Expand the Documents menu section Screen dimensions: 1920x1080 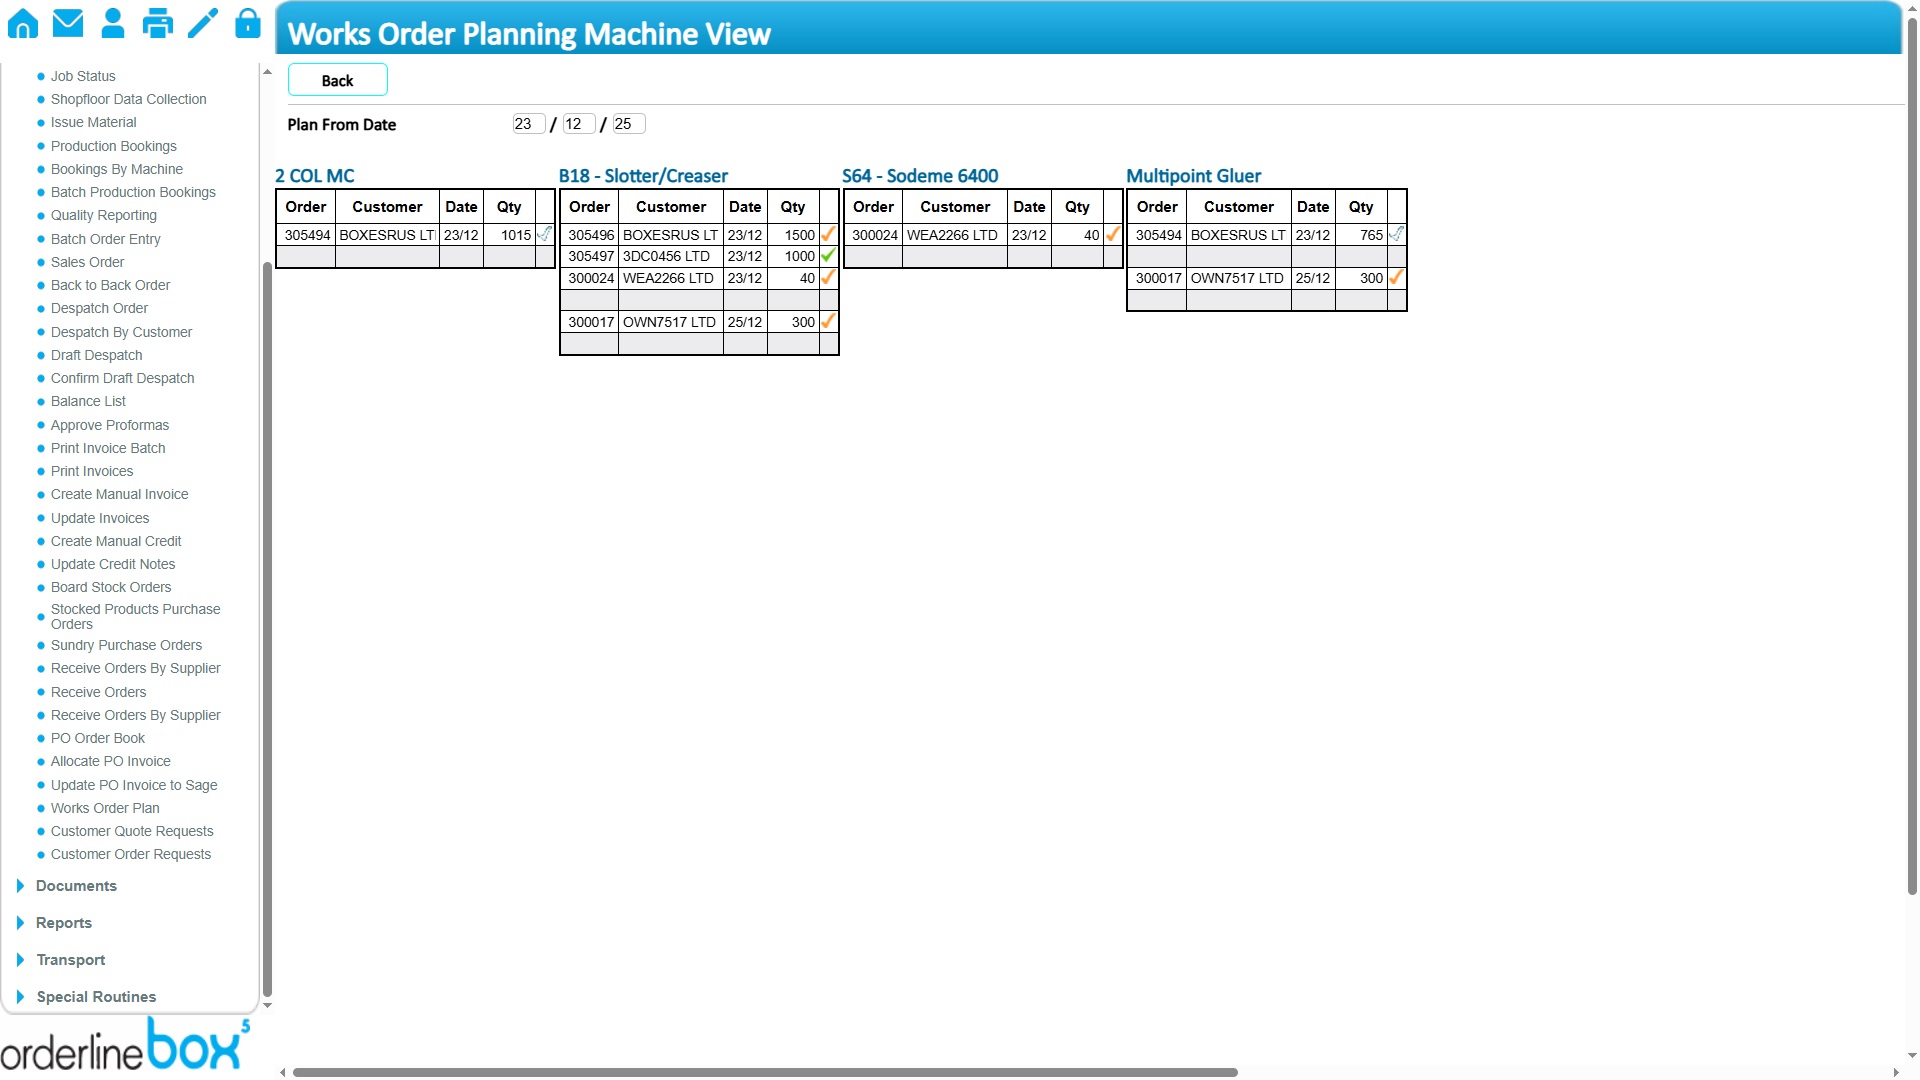[76, 886]
